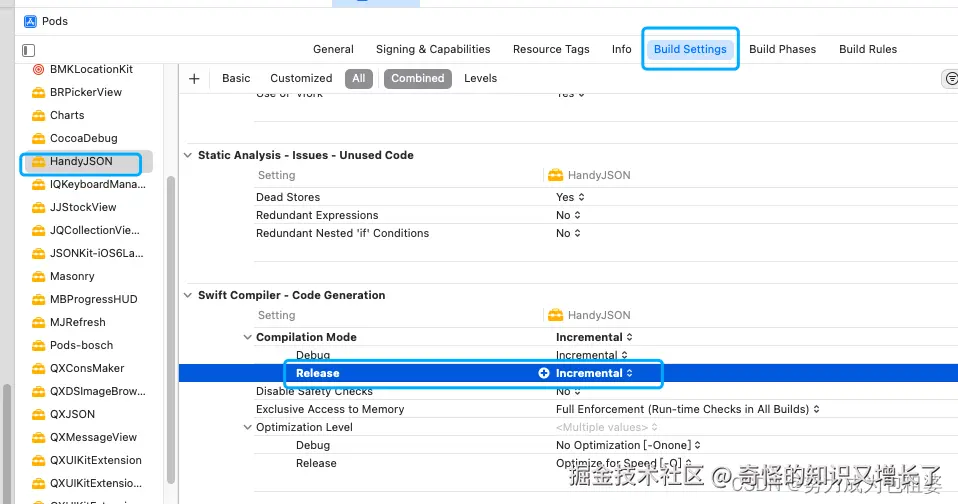Switch to the Build Settings tab
958x504 pixels.
click(690, 49)
